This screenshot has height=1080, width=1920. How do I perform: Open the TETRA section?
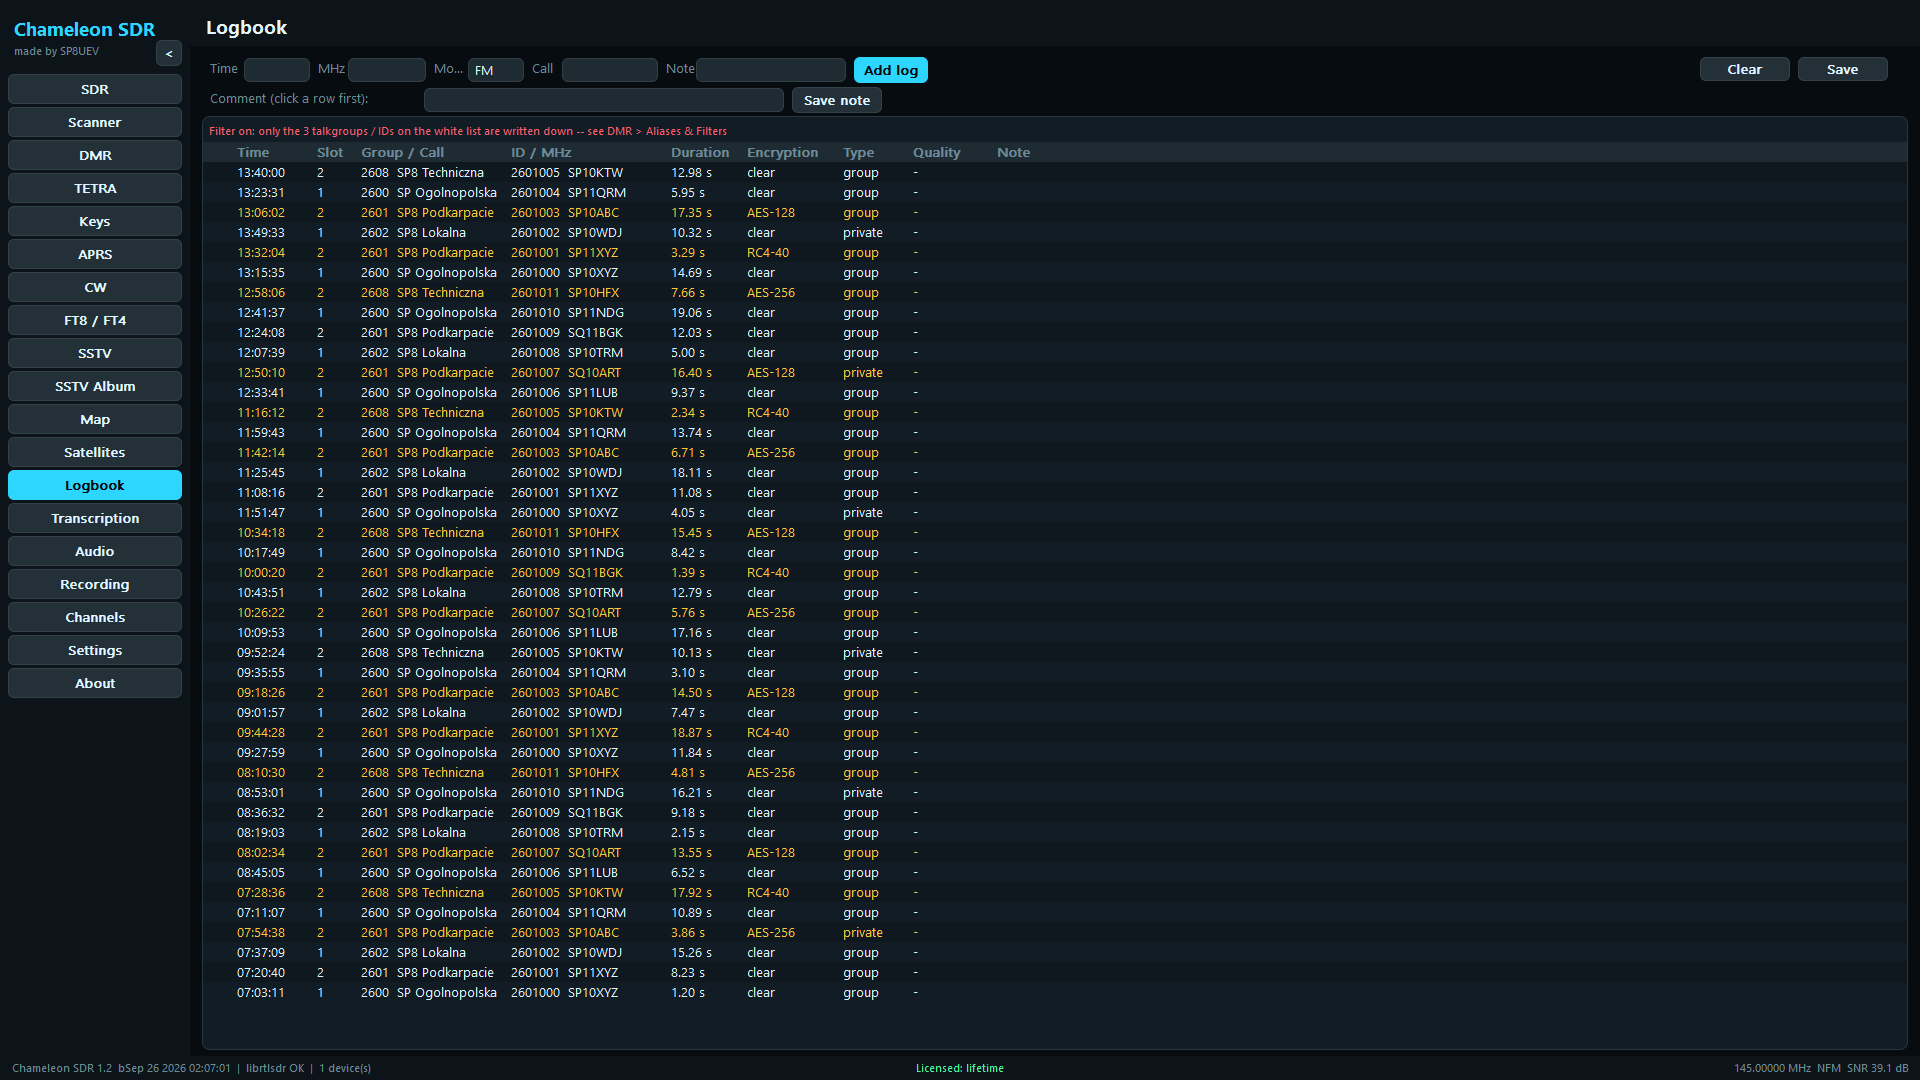[x=95, y=188]
